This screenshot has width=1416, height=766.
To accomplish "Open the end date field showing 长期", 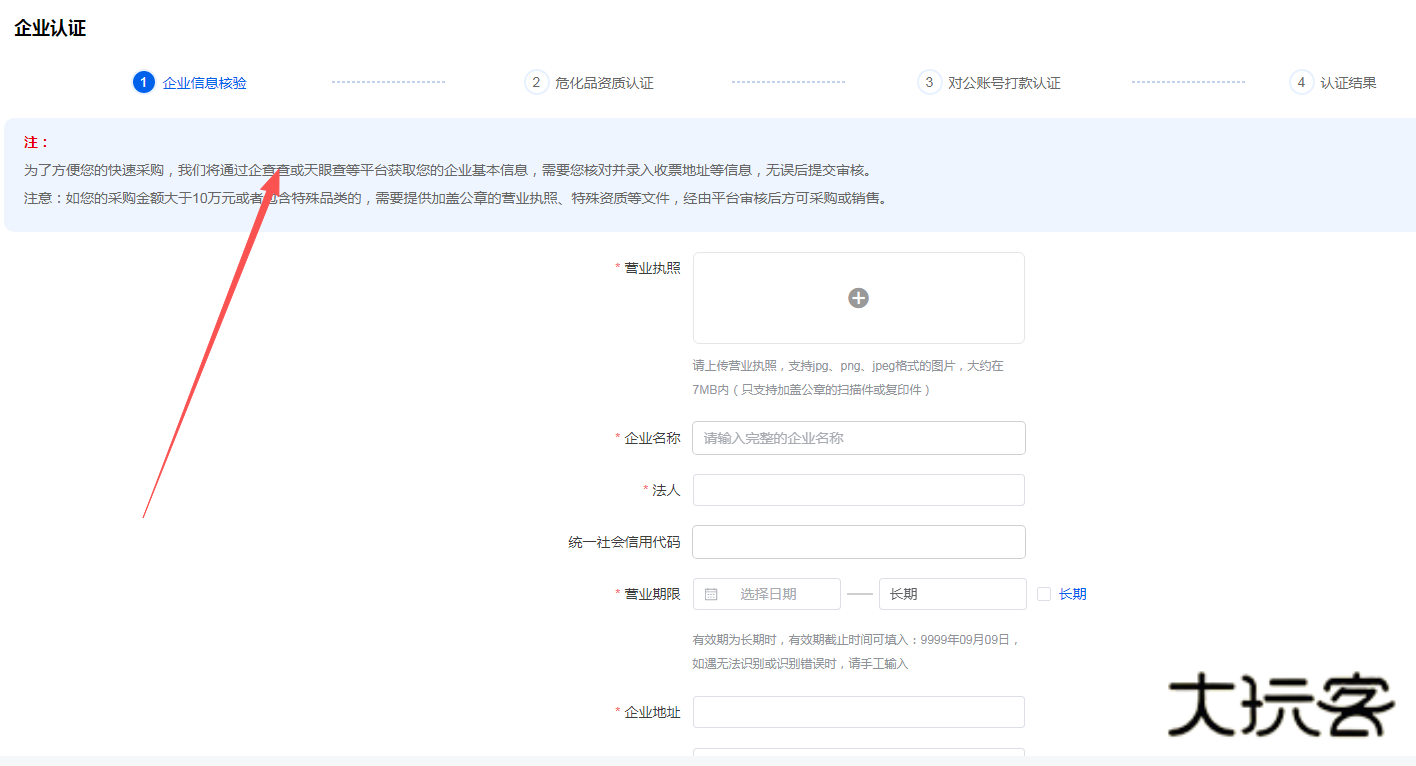I will coord(952,594).
